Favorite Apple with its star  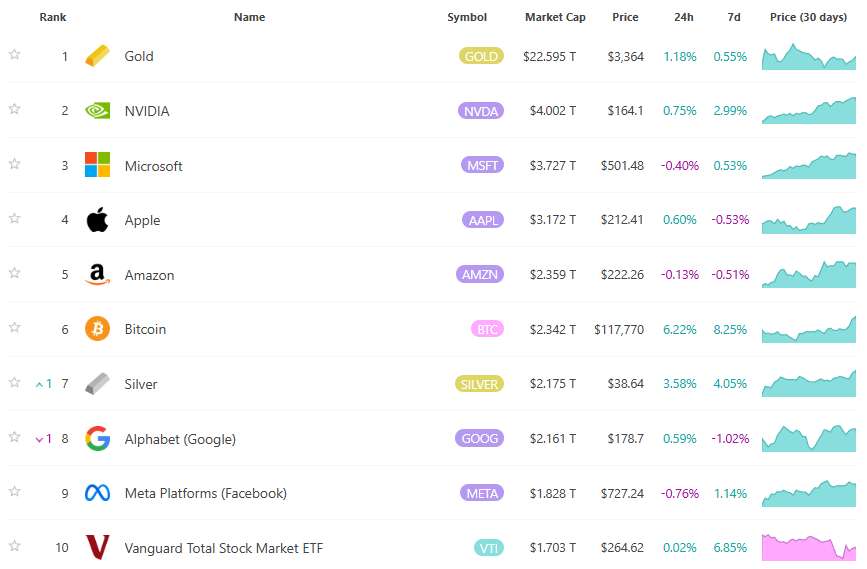(x=14, y=218)
